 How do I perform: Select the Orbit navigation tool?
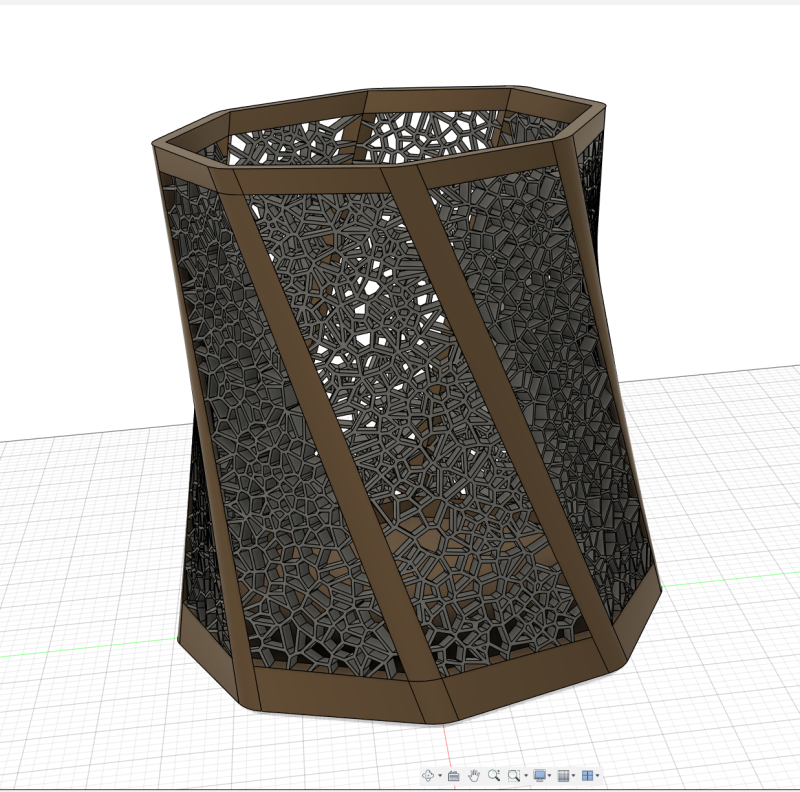[x=428, y=776]
